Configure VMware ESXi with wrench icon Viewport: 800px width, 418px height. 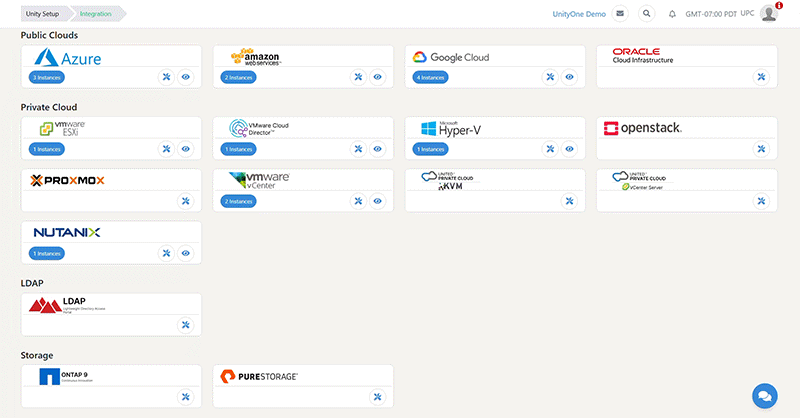coord(166,149)
